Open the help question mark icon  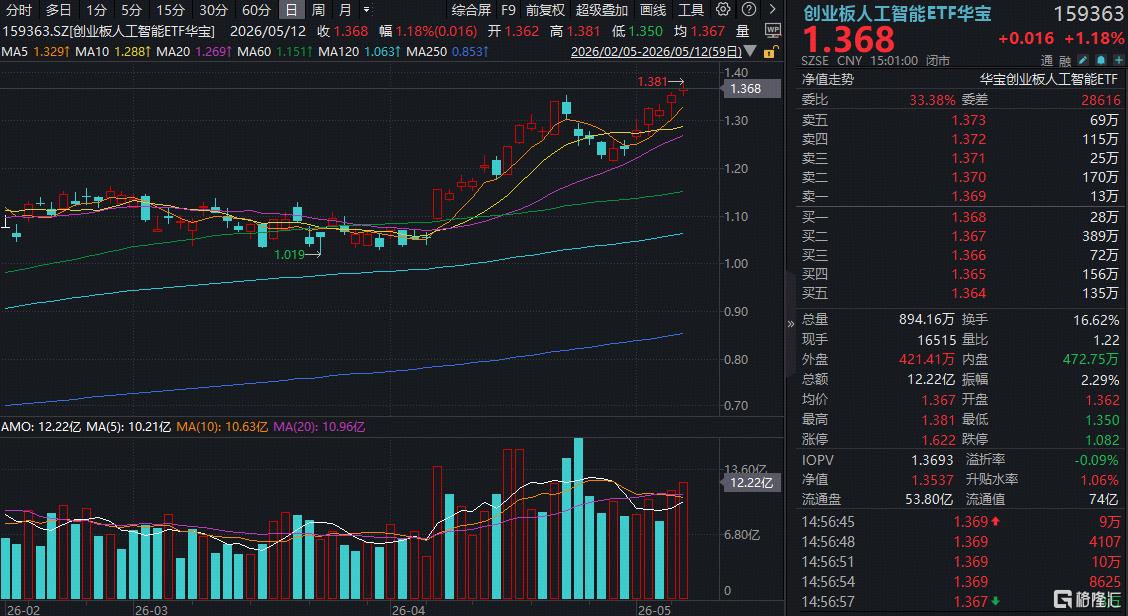[x=749, y=9]
